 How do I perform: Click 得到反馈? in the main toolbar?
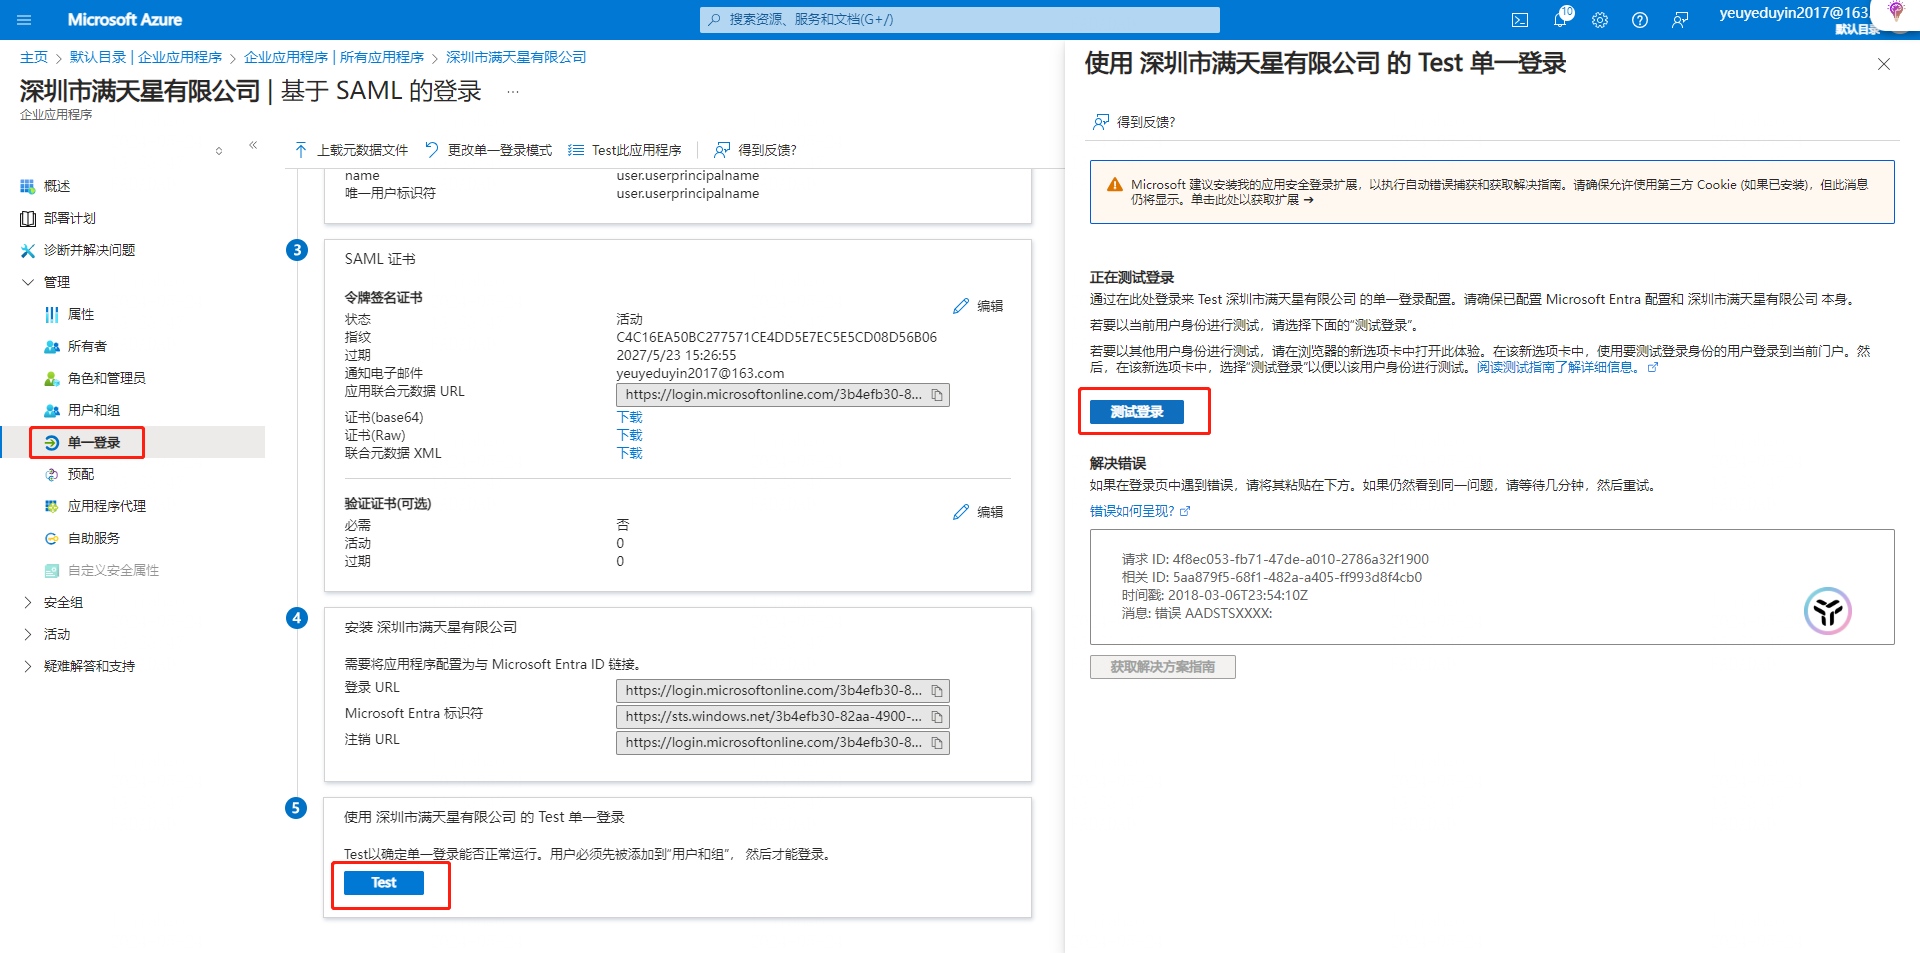pos(755,150)
